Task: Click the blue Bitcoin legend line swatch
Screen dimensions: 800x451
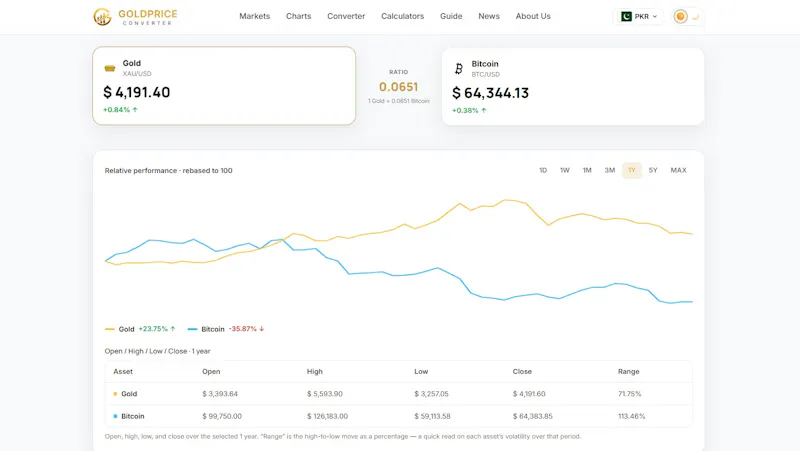Action: [192, 329]
